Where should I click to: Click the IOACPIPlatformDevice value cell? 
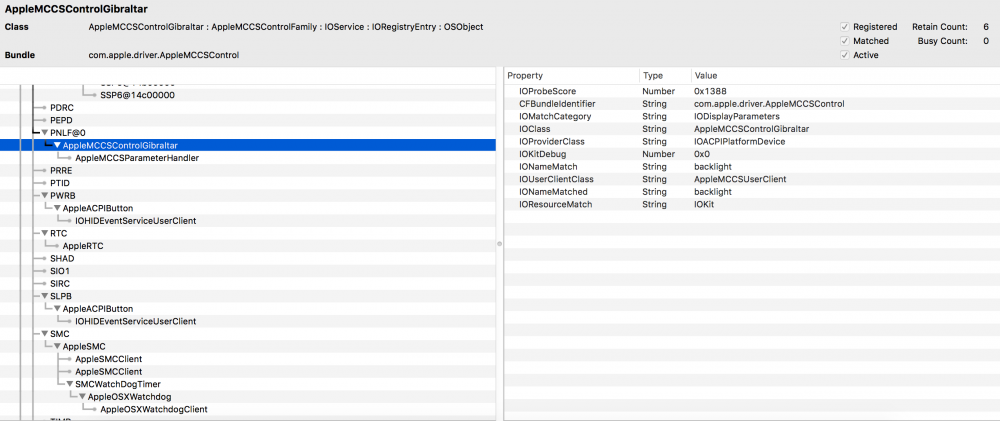[739, 142]
